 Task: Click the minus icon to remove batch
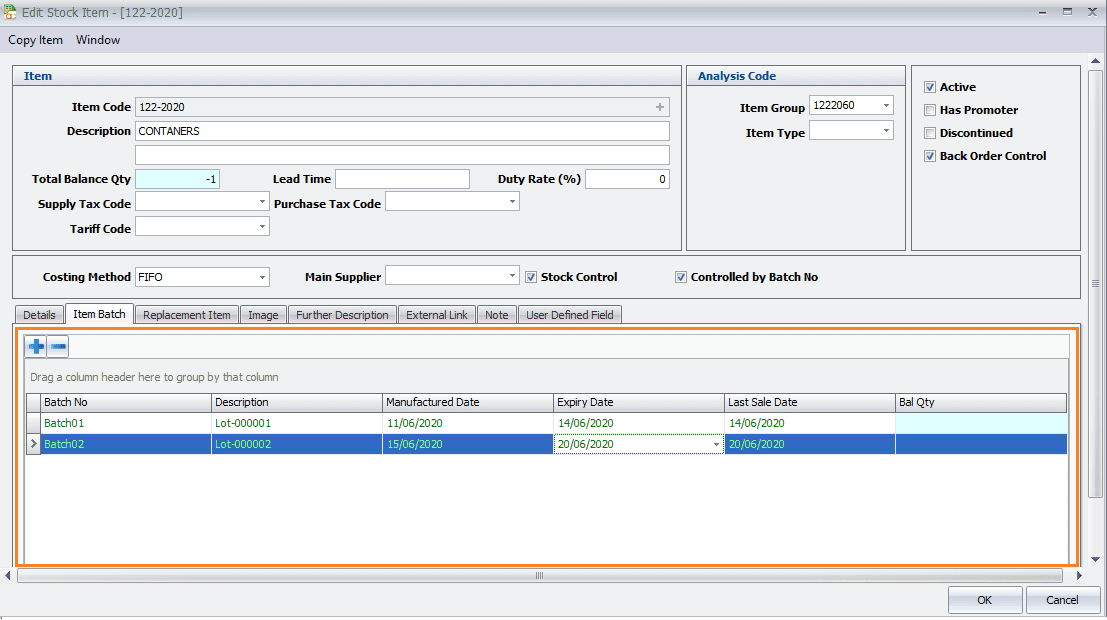(x=59, y=347)
